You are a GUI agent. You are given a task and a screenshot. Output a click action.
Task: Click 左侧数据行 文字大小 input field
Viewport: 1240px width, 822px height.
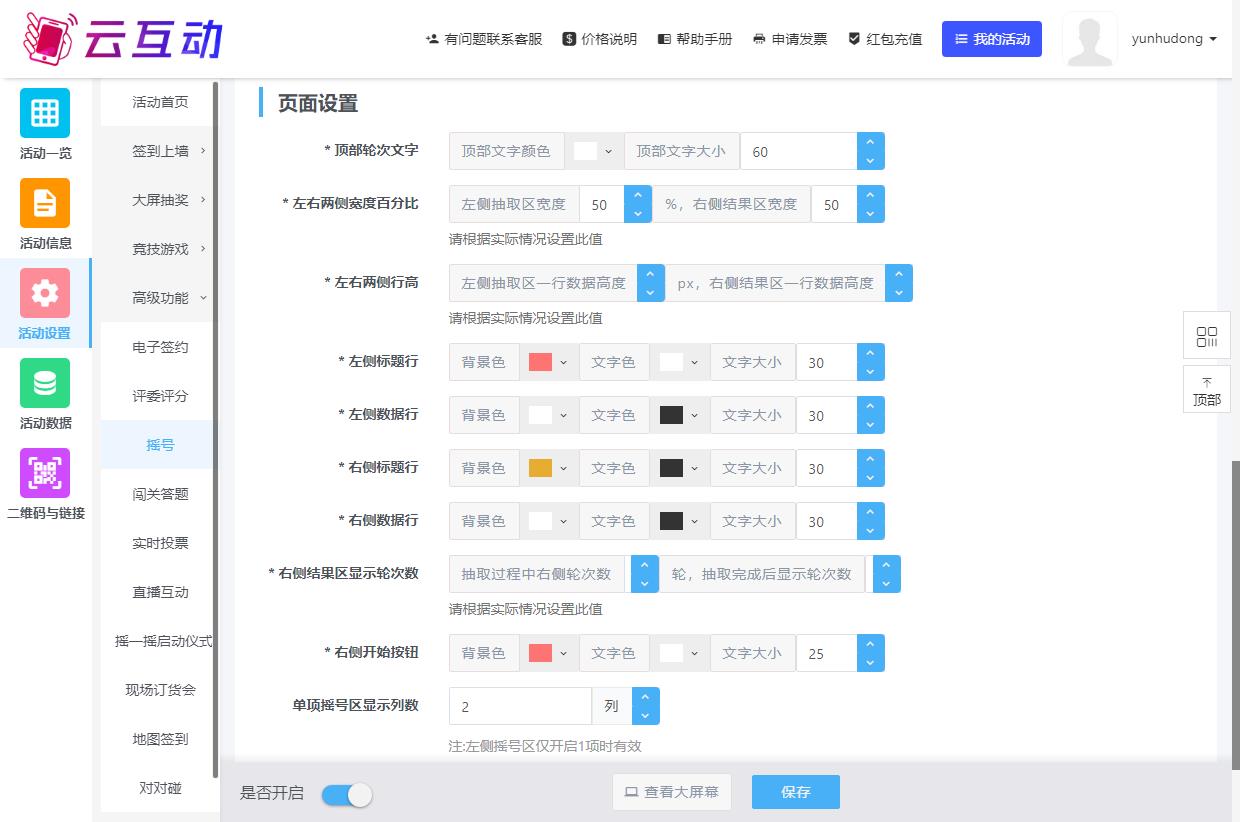click(826, 415)
